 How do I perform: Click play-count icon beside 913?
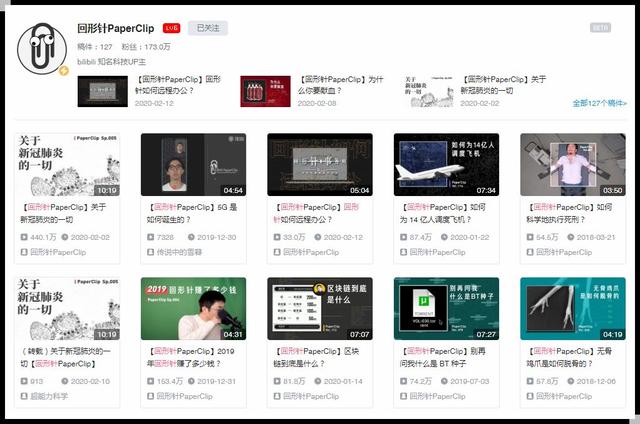click(x=24, y=381)
